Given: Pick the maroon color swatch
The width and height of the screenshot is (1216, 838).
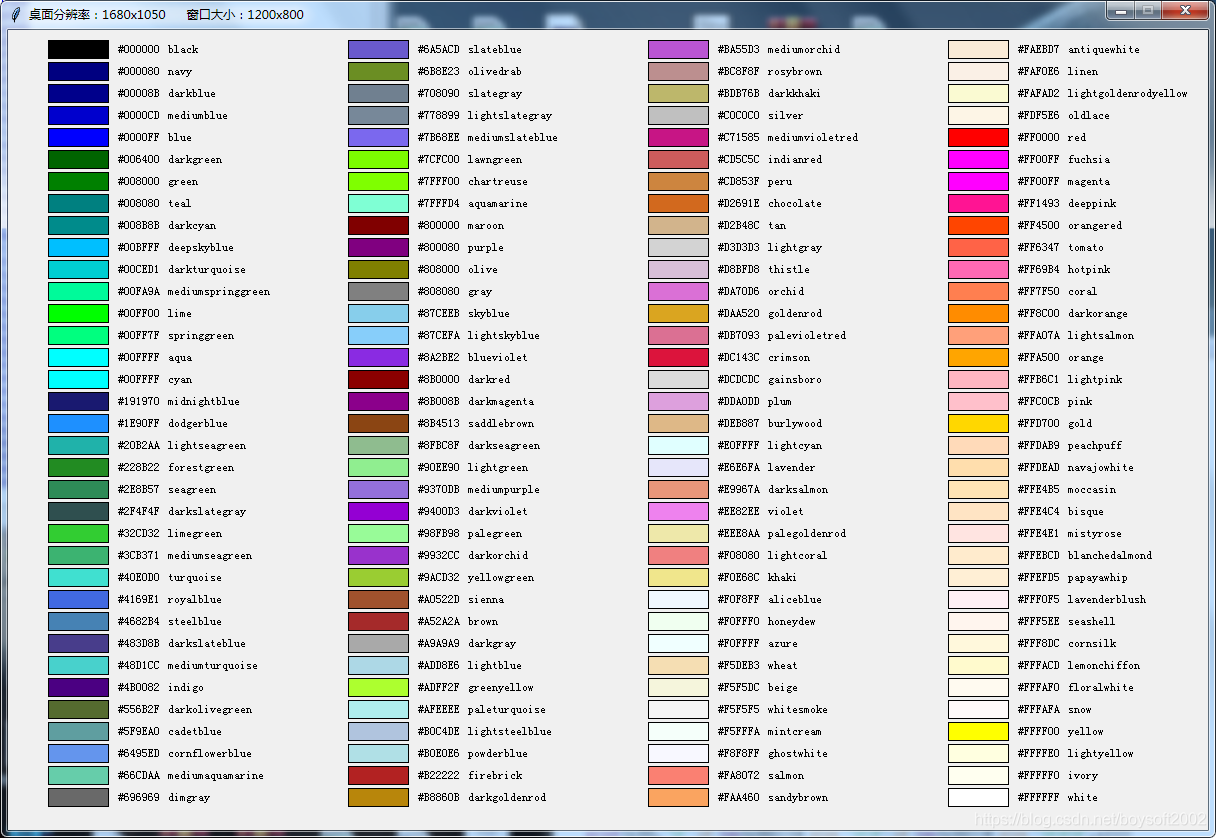Looking at the screenshot, I should (x=378, y=226).
